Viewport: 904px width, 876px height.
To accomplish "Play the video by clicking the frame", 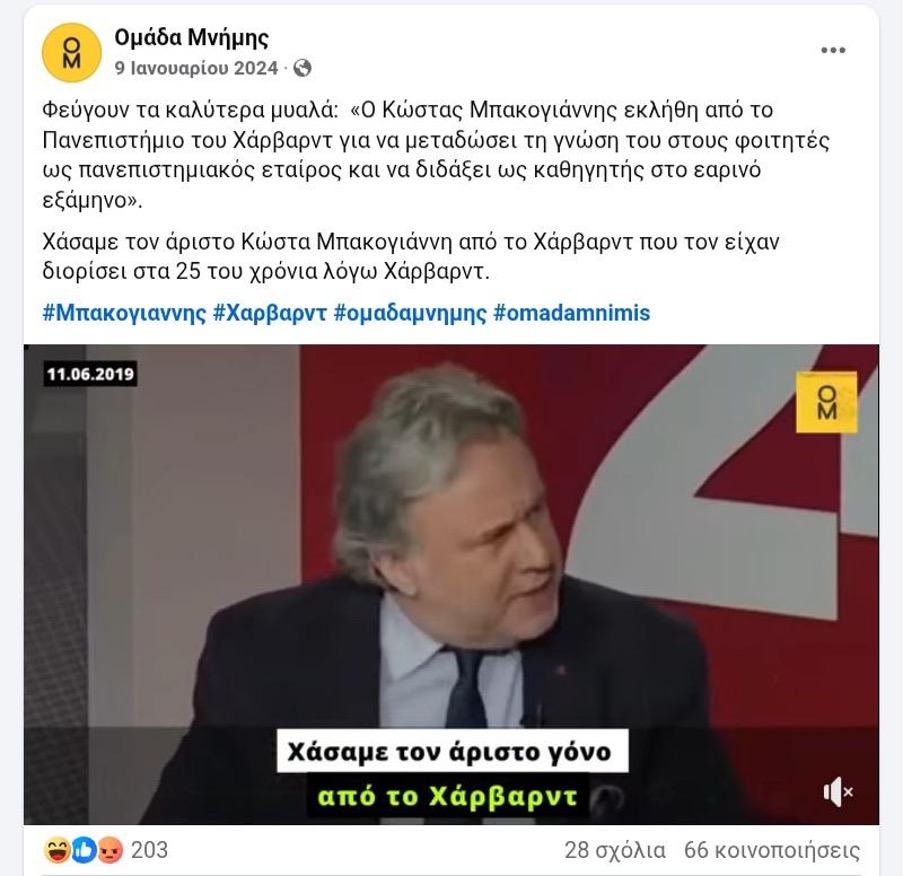I will click(x=451, y=584).
